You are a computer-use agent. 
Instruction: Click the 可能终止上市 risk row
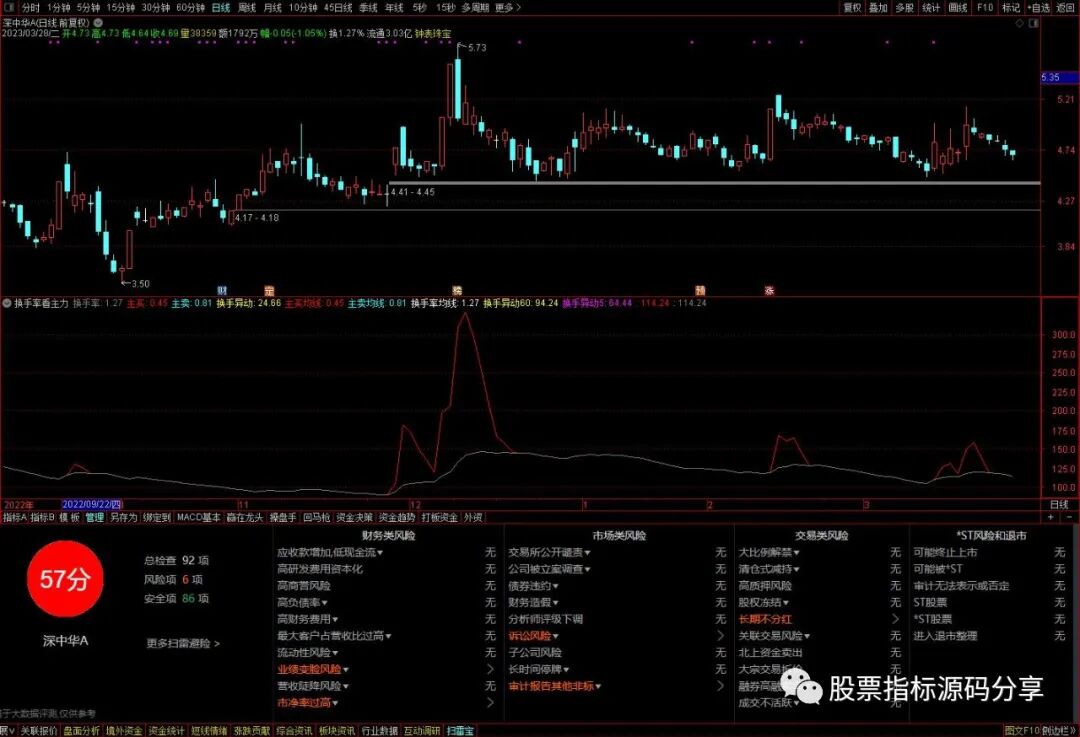pyautogui.click(x=989, y=552)
